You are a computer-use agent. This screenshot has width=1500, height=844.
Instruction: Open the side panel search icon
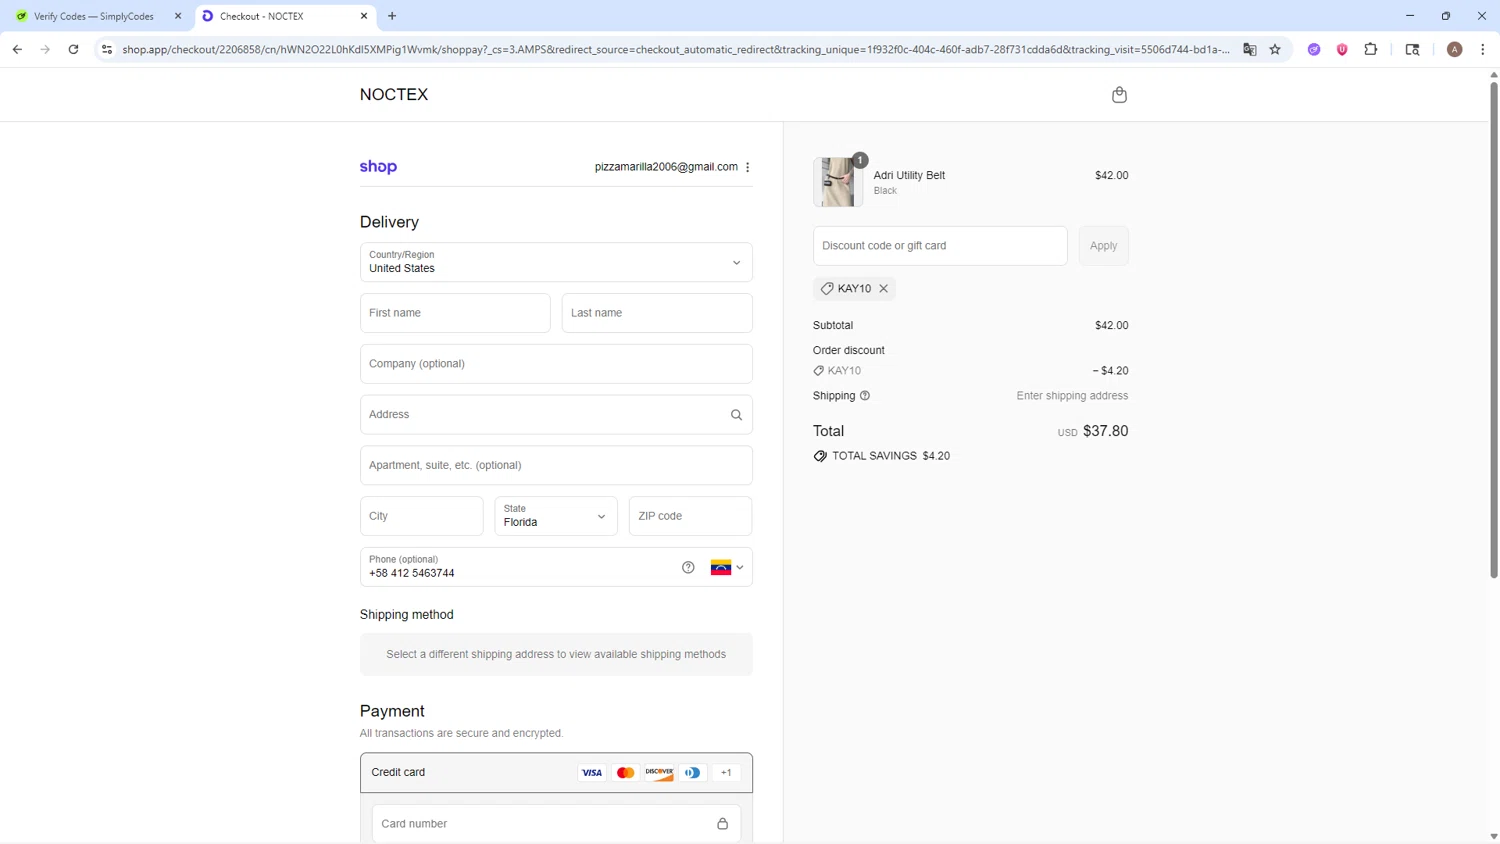[x=1412, y=49]
